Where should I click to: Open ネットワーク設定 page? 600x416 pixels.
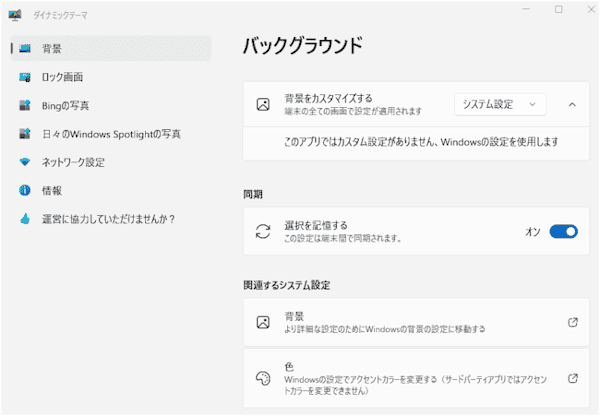[x=111, y=162]
